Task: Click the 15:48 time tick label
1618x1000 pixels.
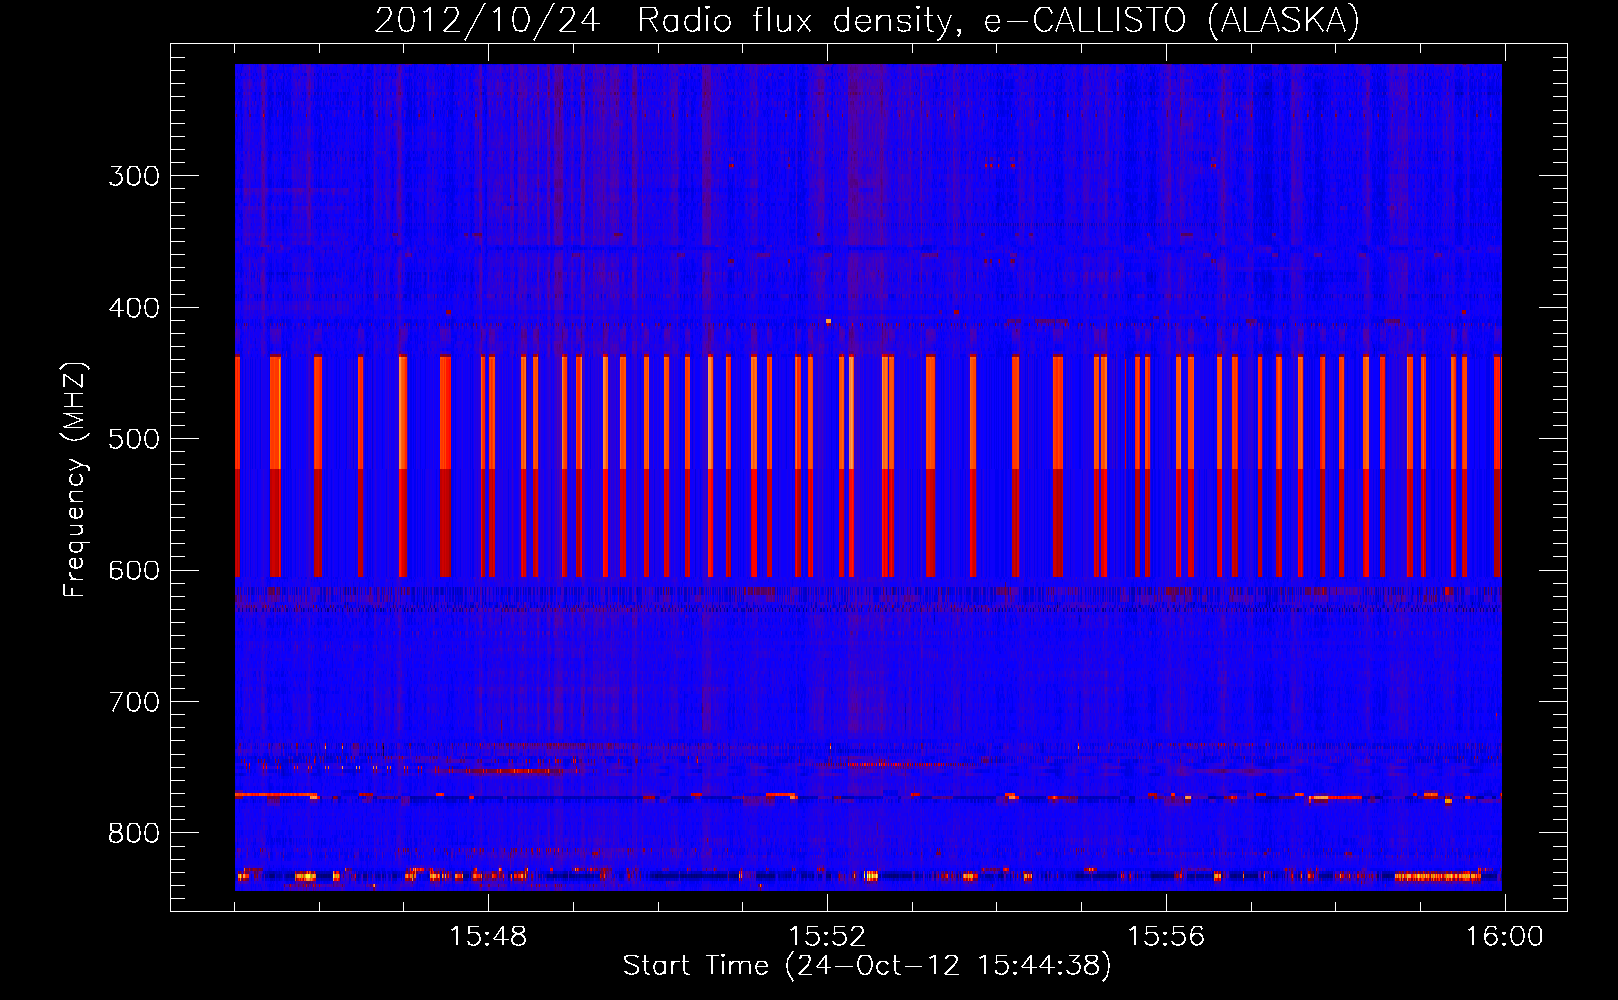Action: click(488, 937)
